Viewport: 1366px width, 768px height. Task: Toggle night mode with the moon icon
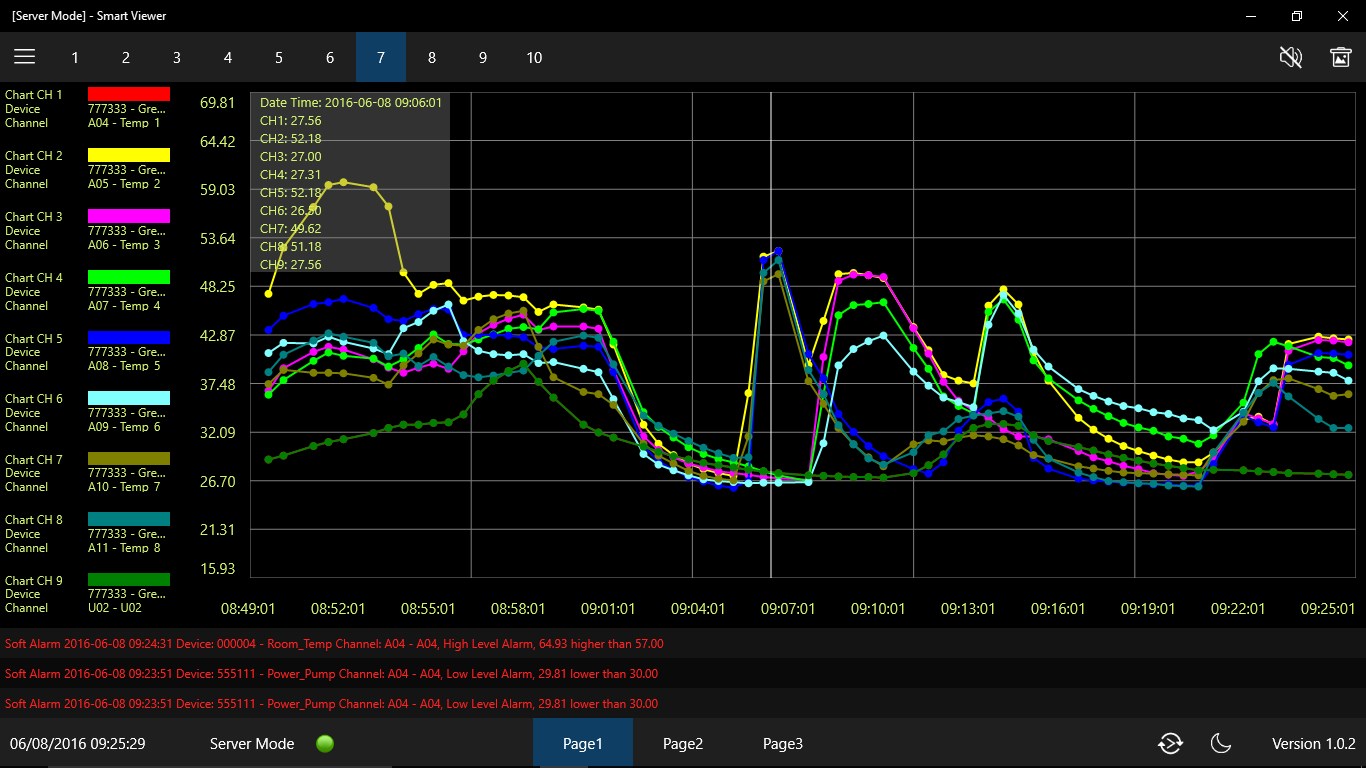point(1220,743)
